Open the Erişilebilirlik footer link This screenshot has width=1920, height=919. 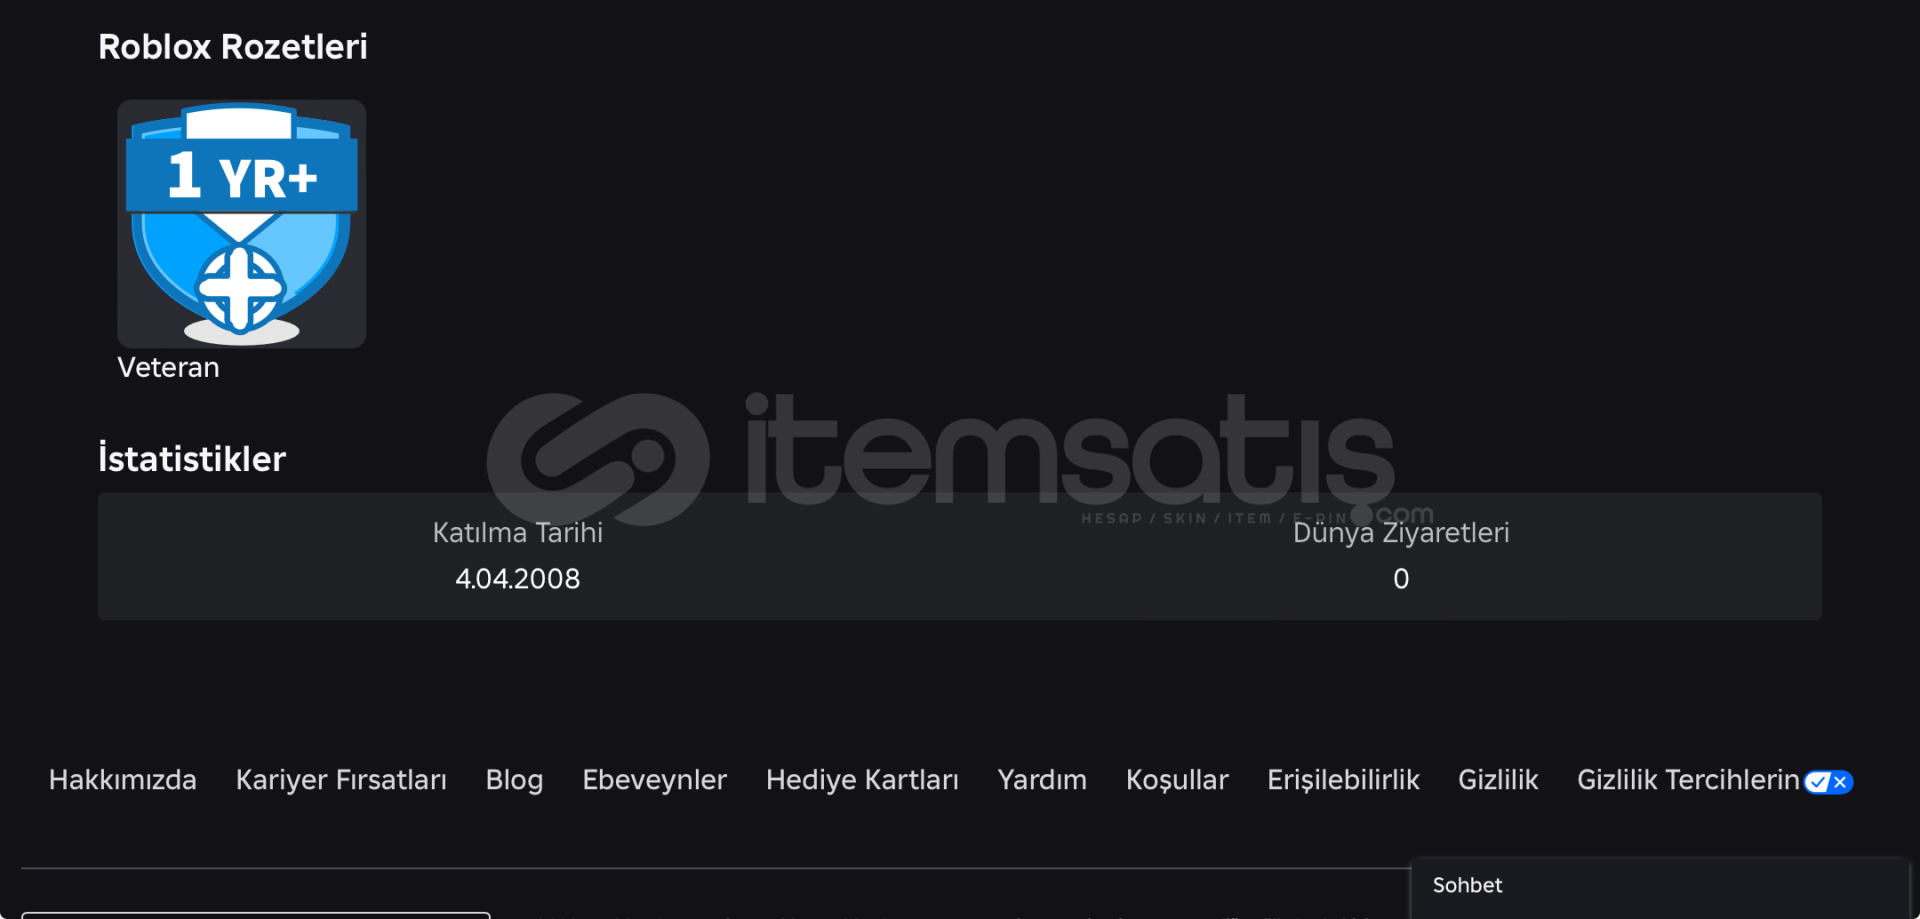click(x=1343, y=780)
